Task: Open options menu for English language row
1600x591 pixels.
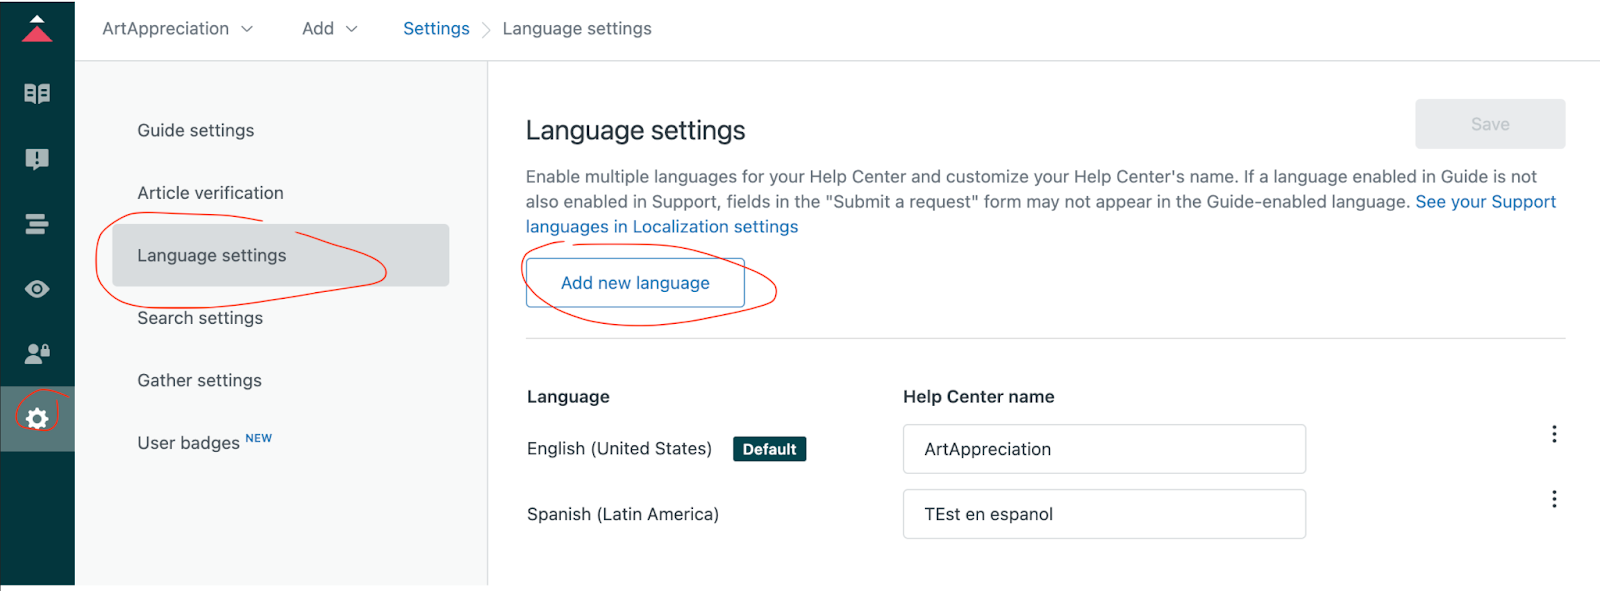Action: point(1553,434)
